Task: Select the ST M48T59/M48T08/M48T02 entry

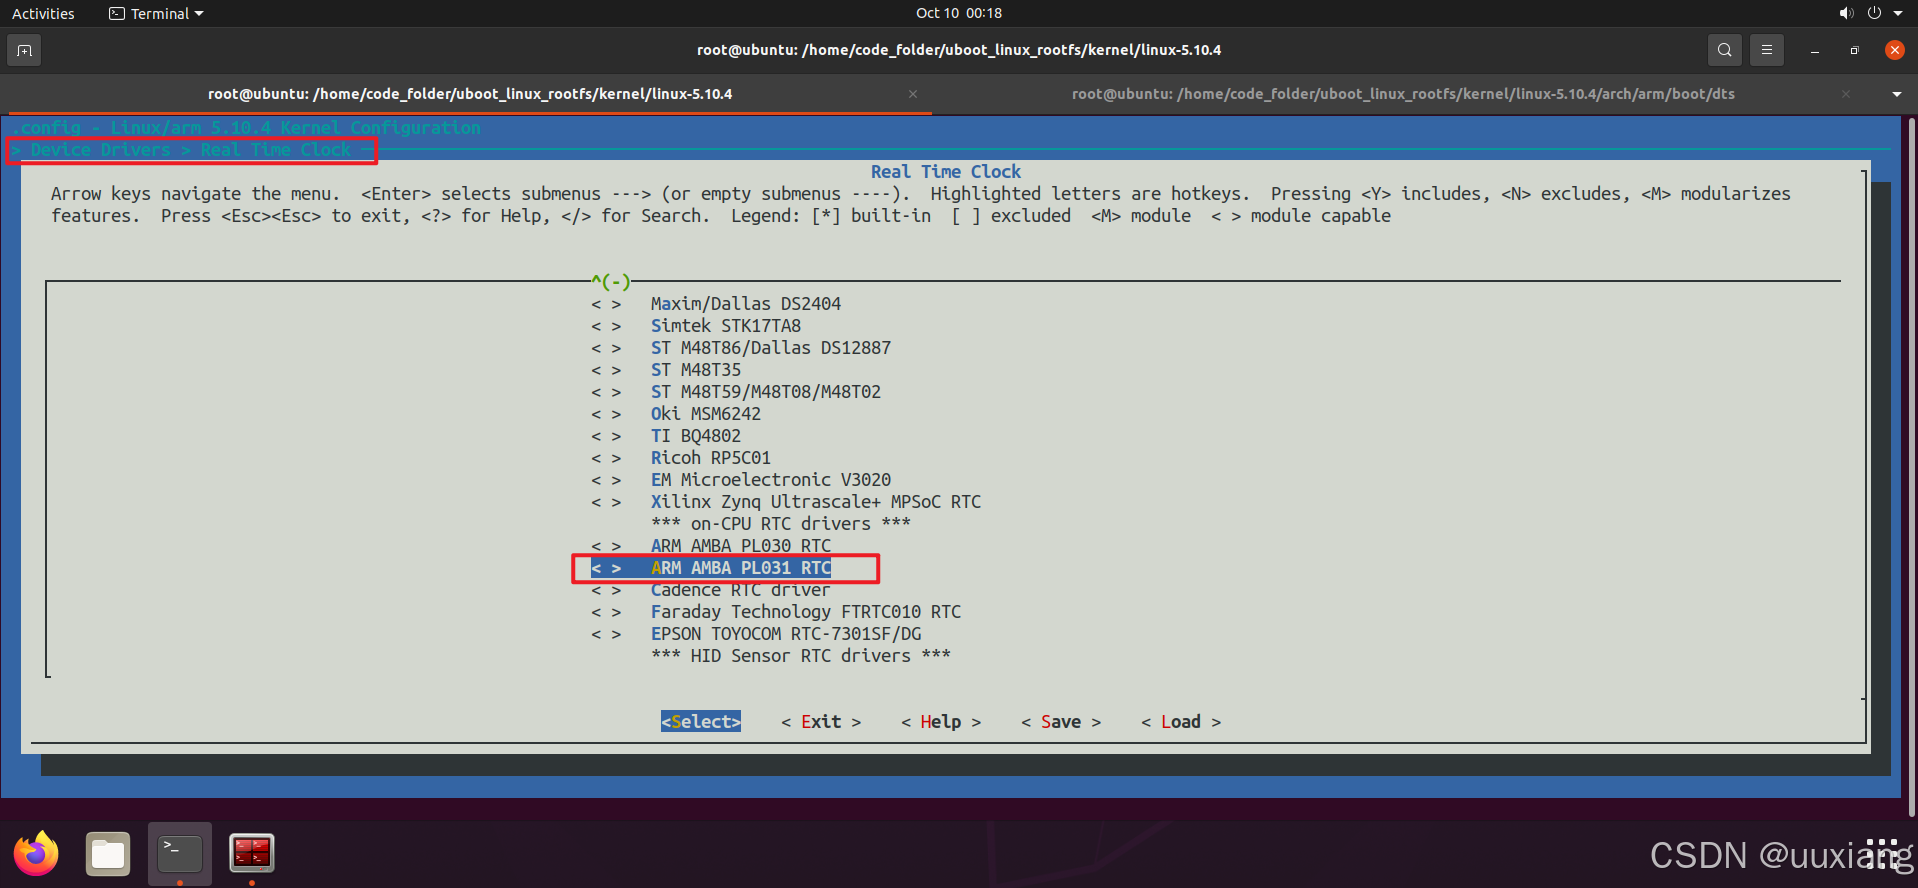Action: click(x=736, y=392)
